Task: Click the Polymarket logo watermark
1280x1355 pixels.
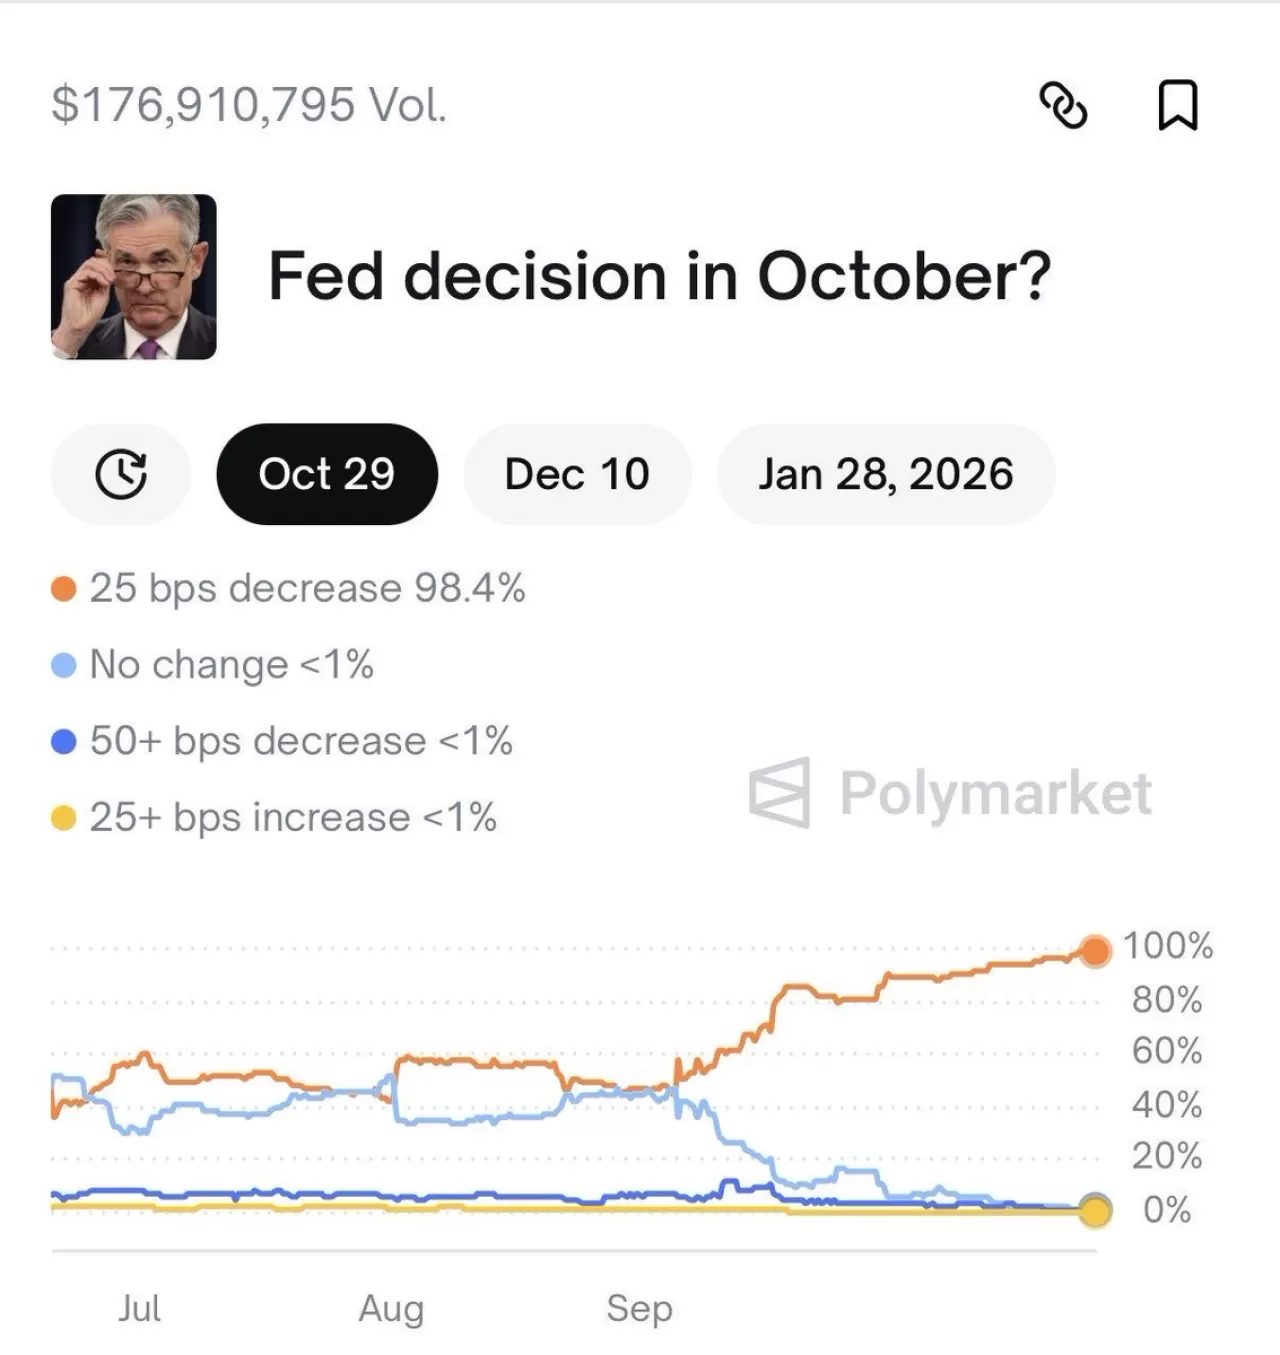Action: click(x=950, y=793)
